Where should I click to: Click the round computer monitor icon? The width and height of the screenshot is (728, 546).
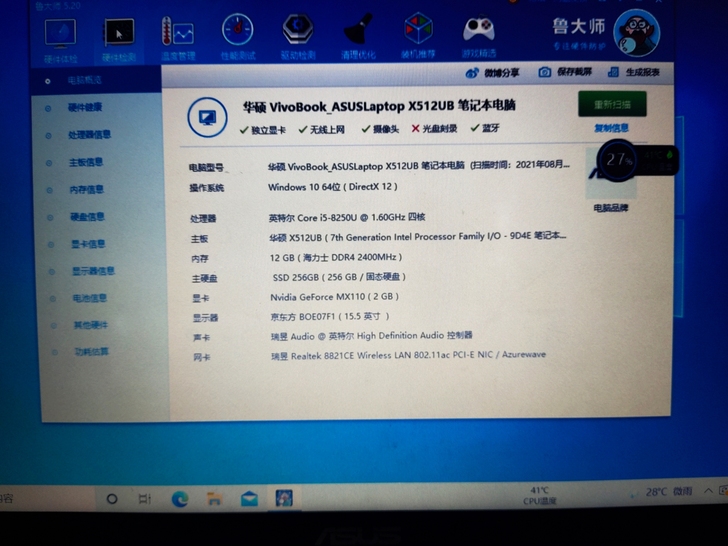coord(207,117)
